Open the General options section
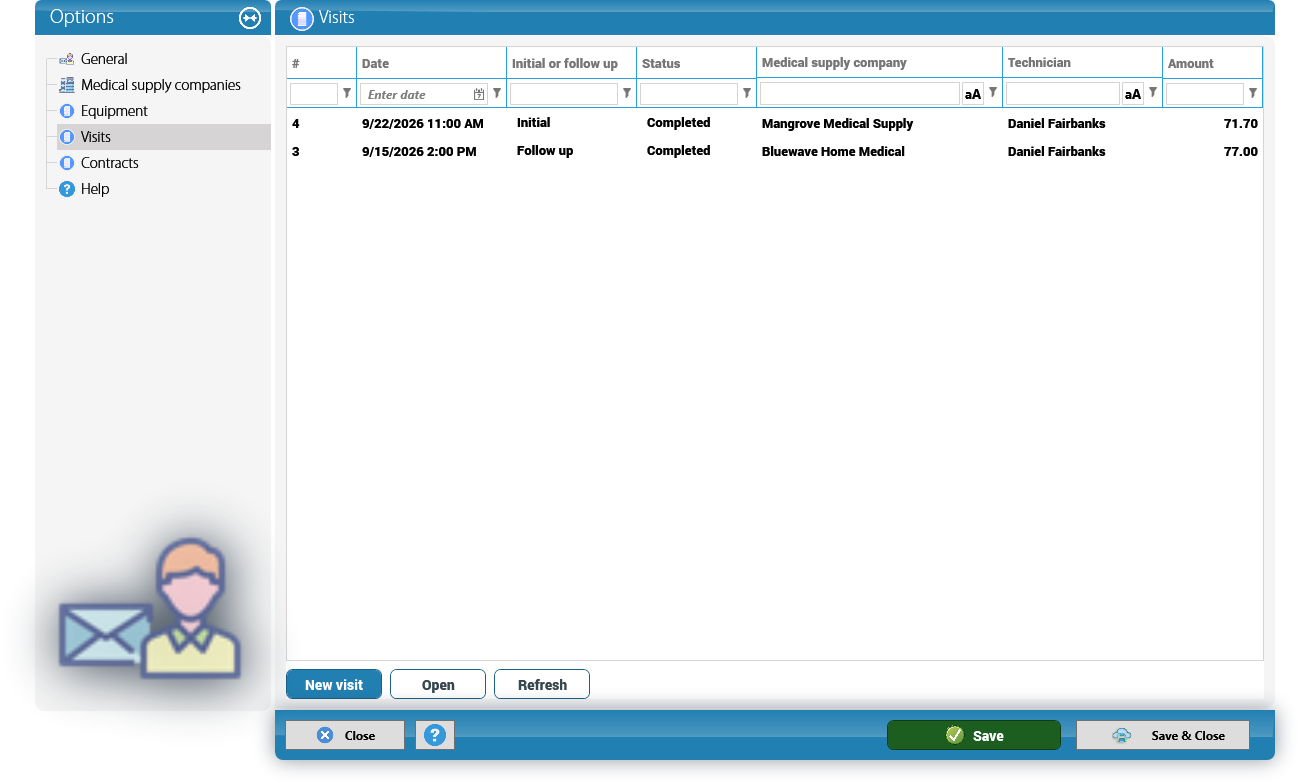 (x=104, y=59)
